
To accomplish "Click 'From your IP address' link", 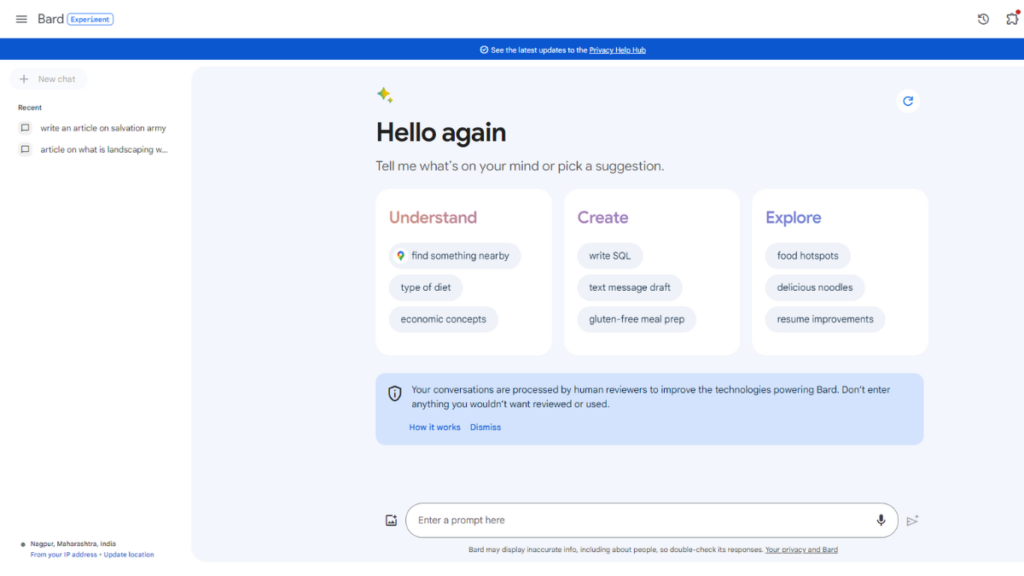I will tap(63, 555).
